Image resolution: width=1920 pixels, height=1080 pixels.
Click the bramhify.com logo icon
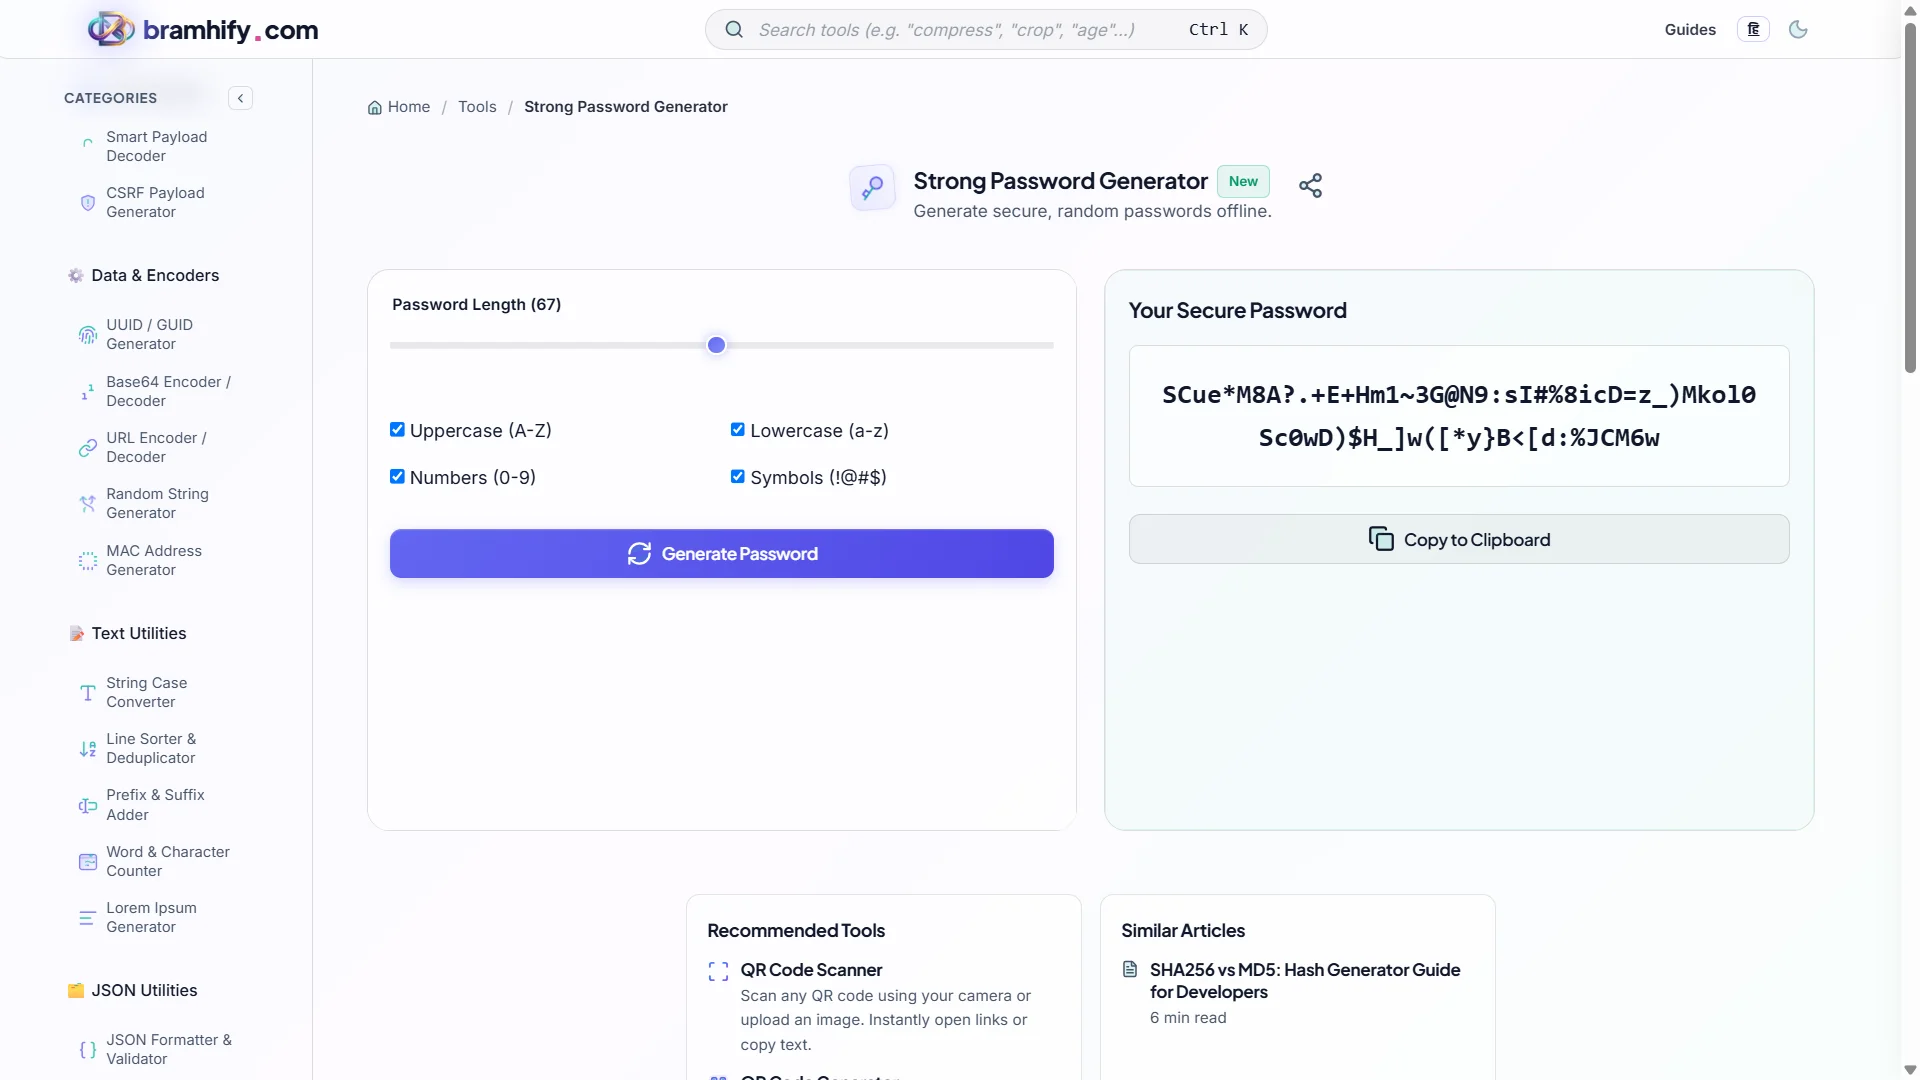tap(111, 29)
